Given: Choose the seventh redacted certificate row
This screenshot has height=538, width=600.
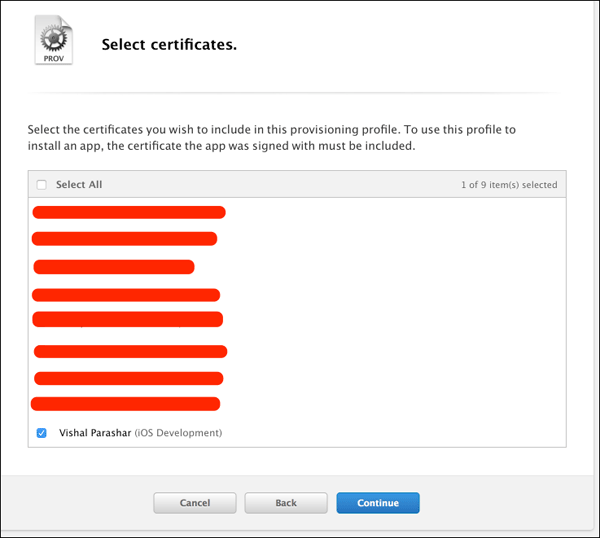Looking at the screenshot, I should (x=128, y=378).
